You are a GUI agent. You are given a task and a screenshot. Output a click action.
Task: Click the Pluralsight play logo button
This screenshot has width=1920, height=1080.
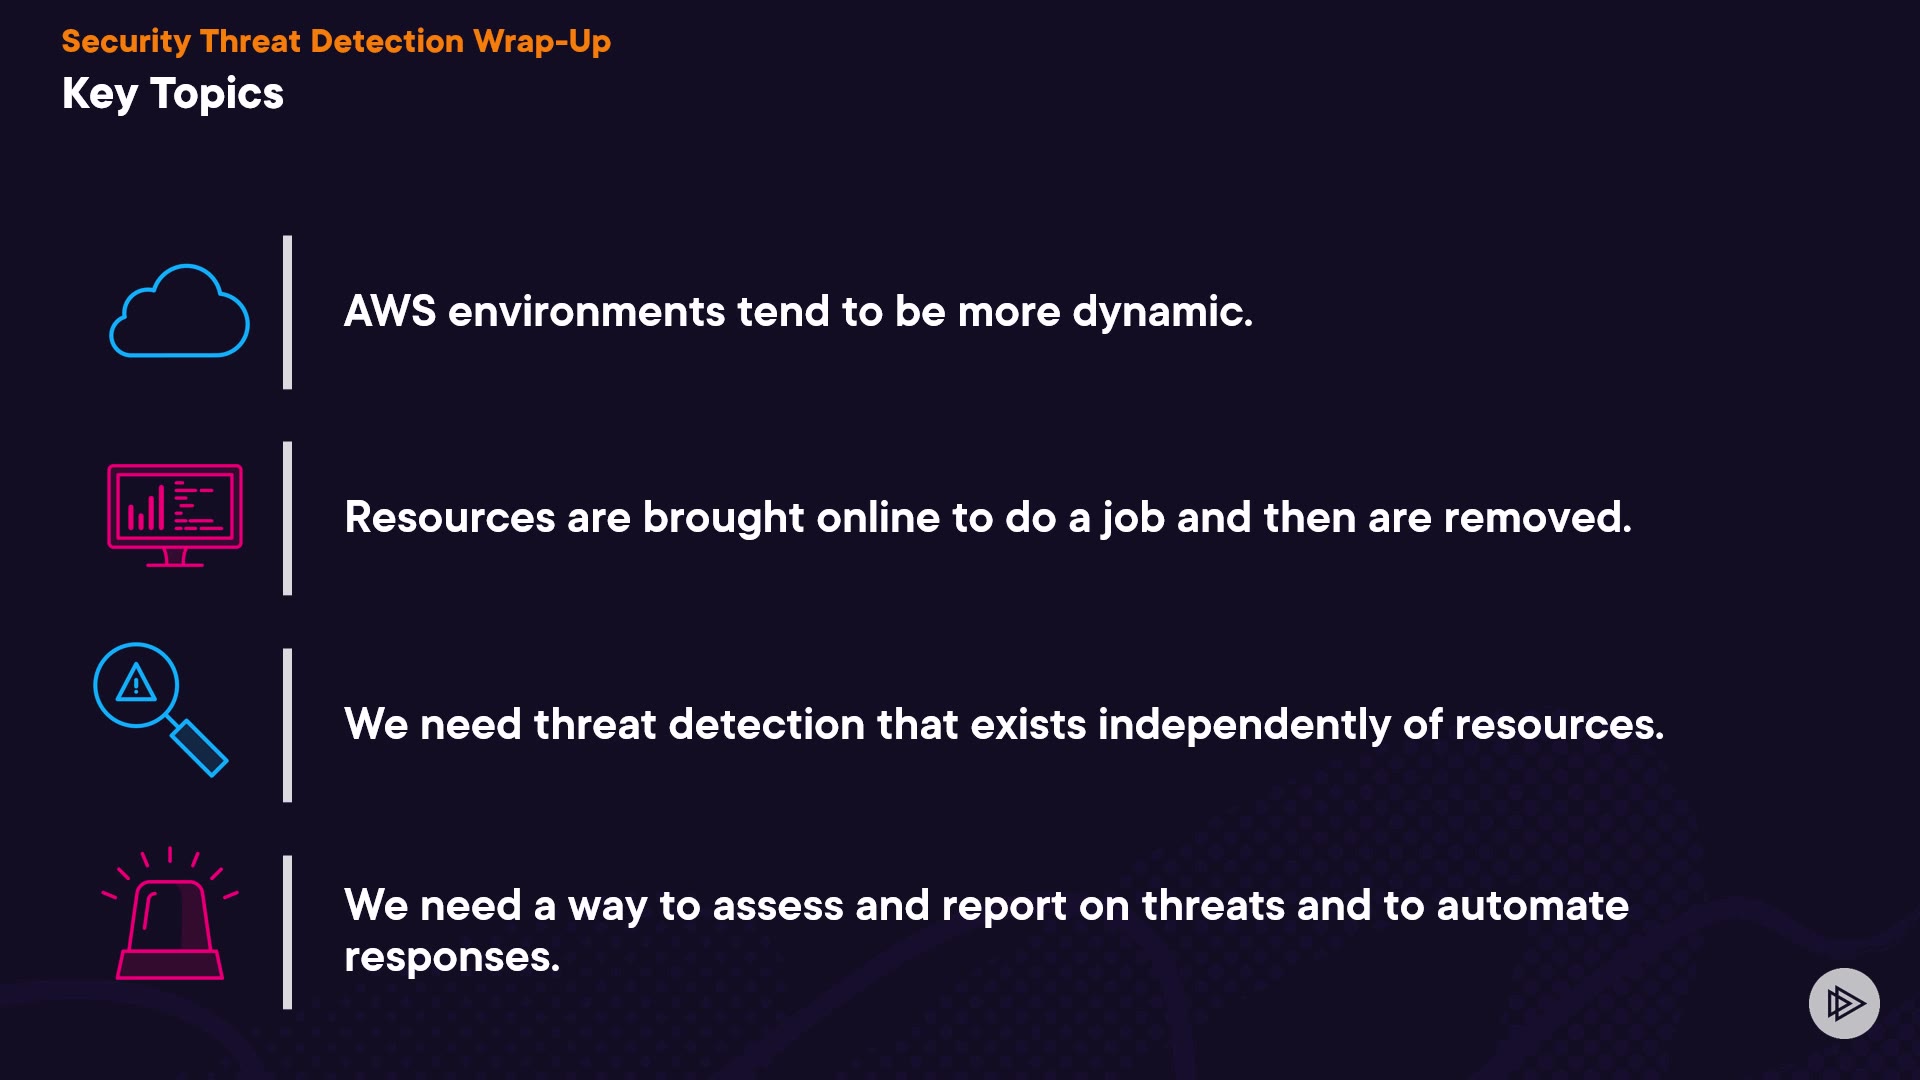point(1844,1003)
